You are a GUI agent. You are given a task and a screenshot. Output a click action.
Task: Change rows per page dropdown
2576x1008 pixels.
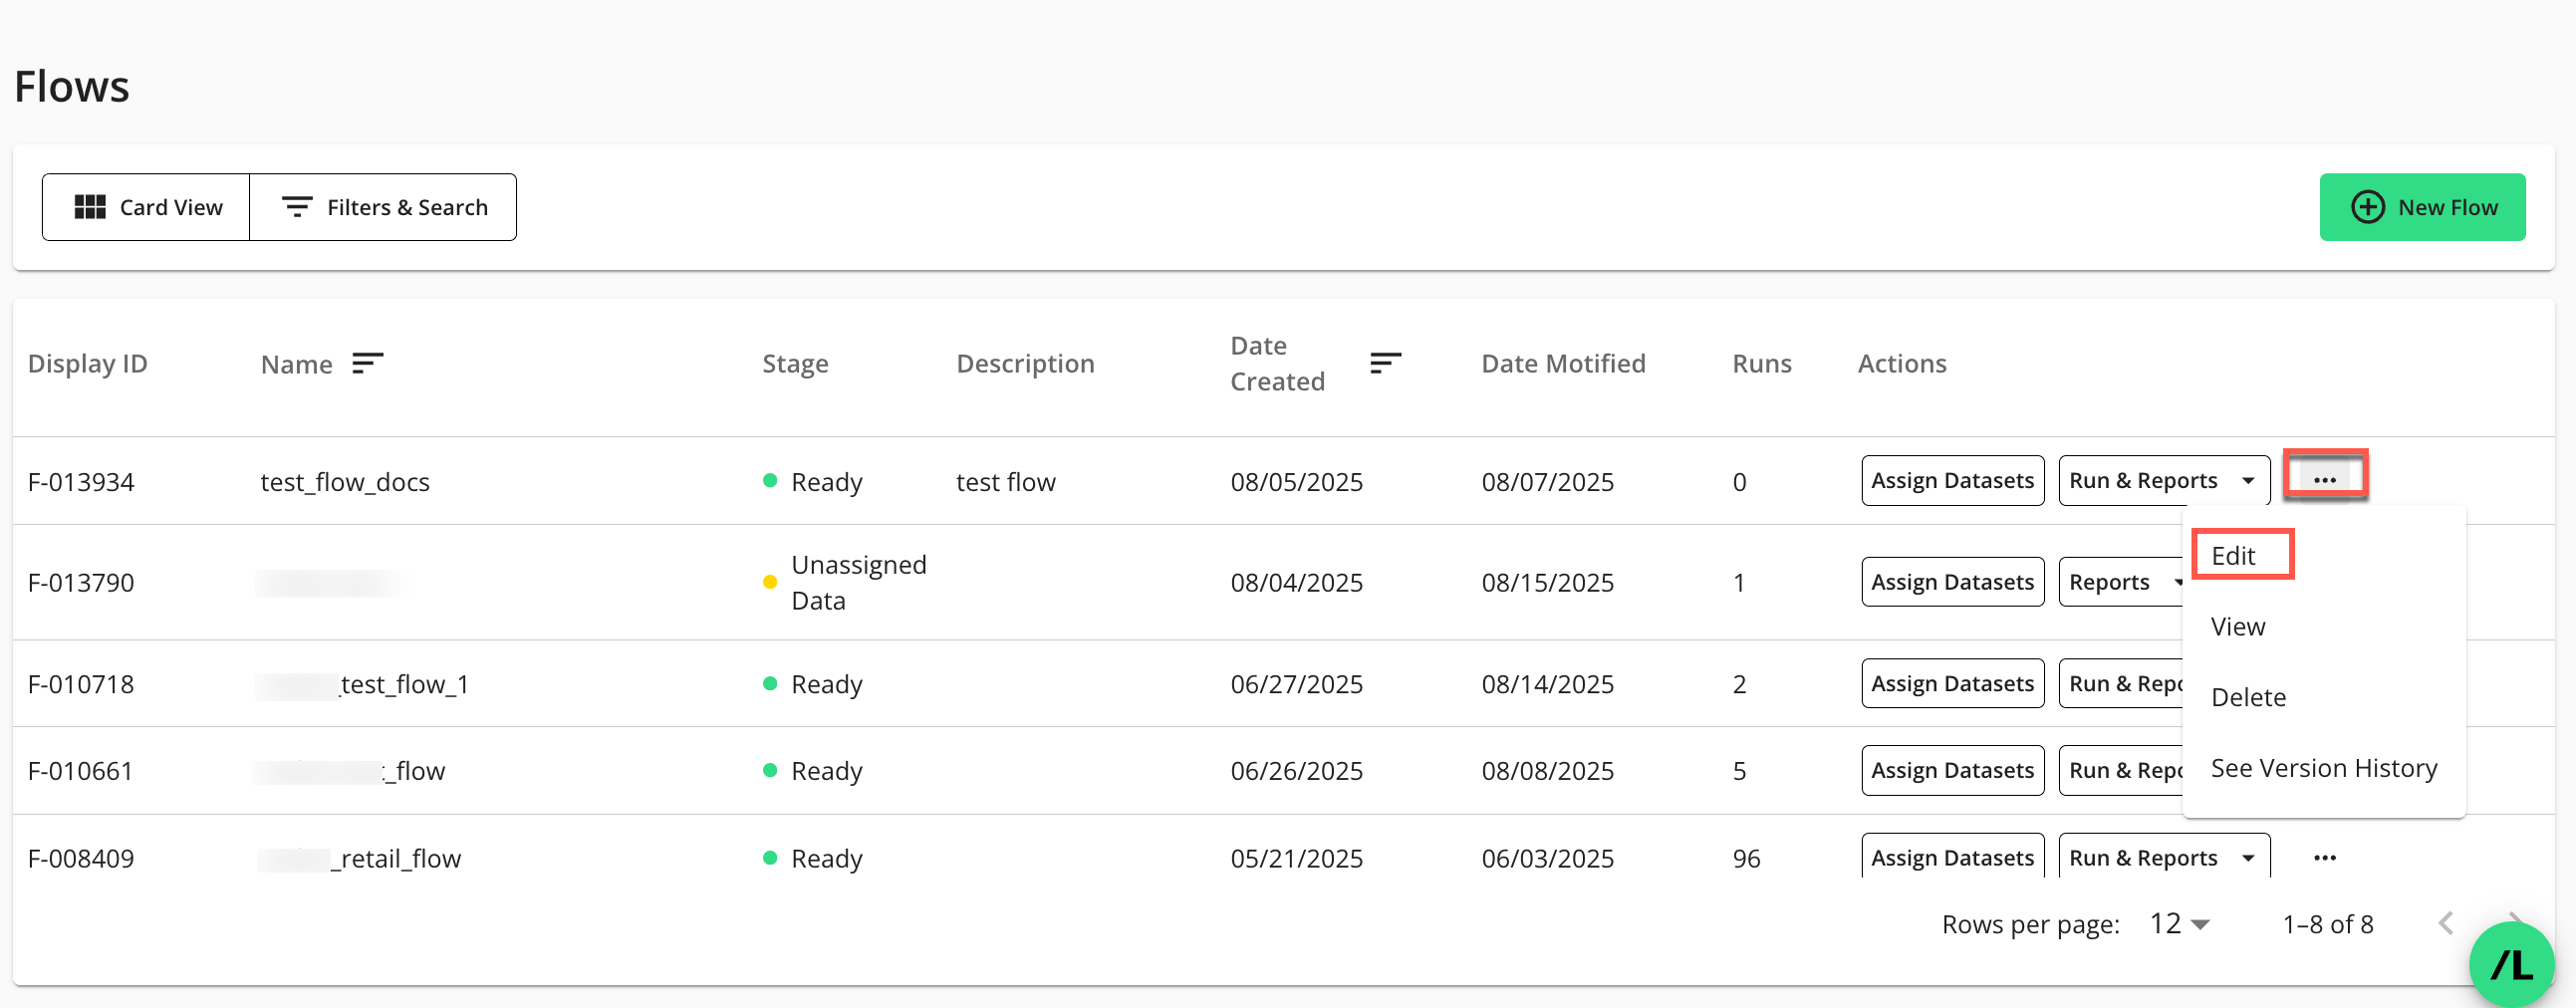(2180, 924)
